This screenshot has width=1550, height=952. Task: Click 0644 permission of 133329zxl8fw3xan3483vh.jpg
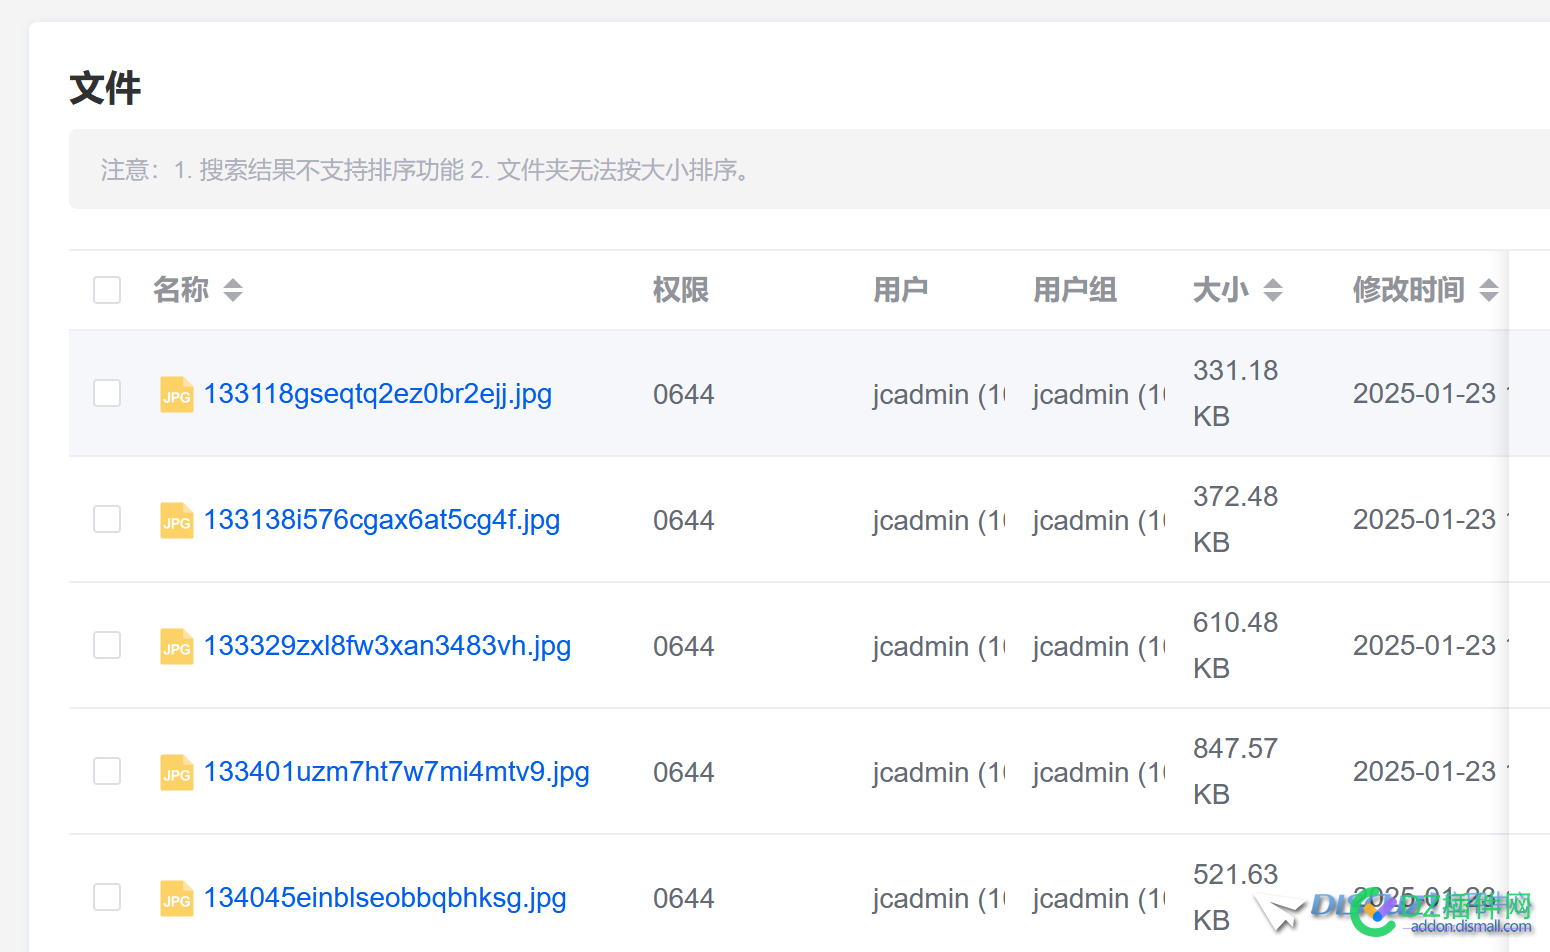click(684, 647)
